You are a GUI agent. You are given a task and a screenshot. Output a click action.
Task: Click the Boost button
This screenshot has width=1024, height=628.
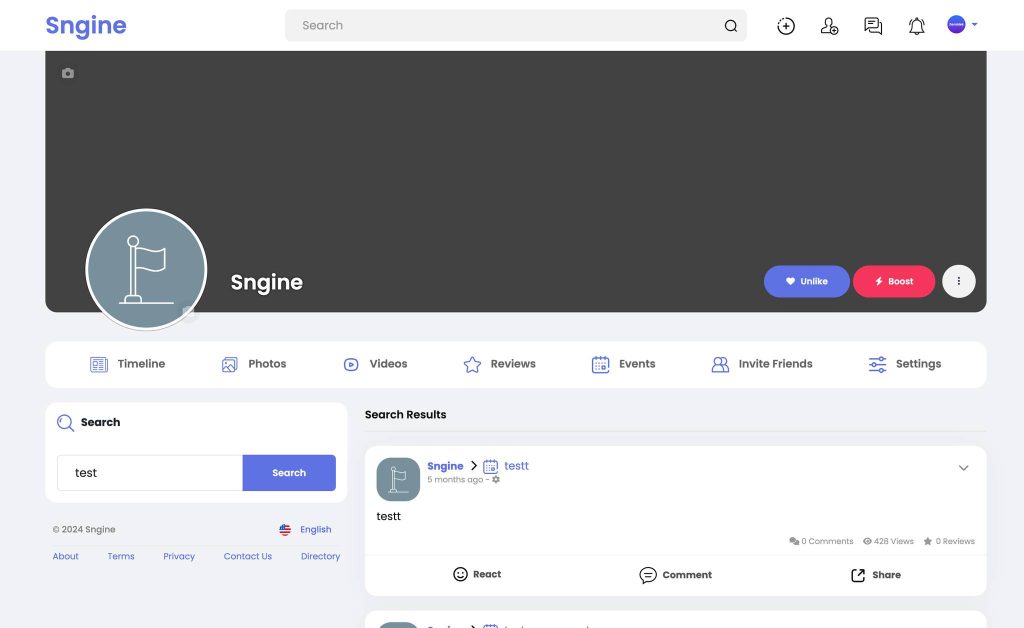(893, 281)
